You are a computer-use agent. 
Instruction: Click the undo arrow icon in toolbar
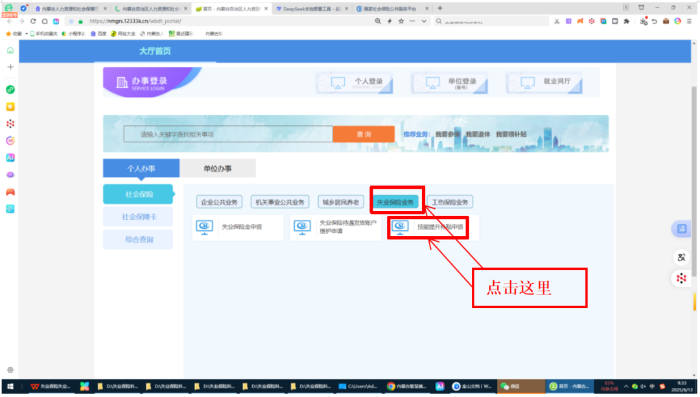[x=654, y=21]
